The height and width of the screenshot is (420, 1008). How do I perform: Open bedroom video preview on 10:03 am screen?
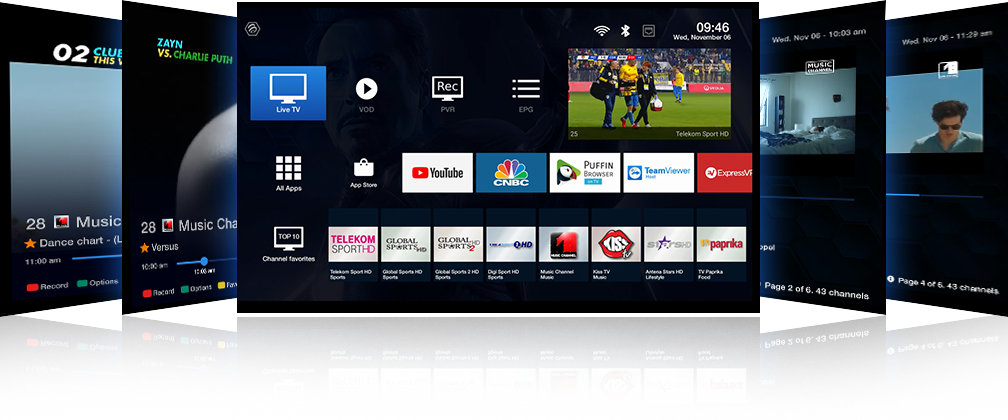(x=807, y=109)
